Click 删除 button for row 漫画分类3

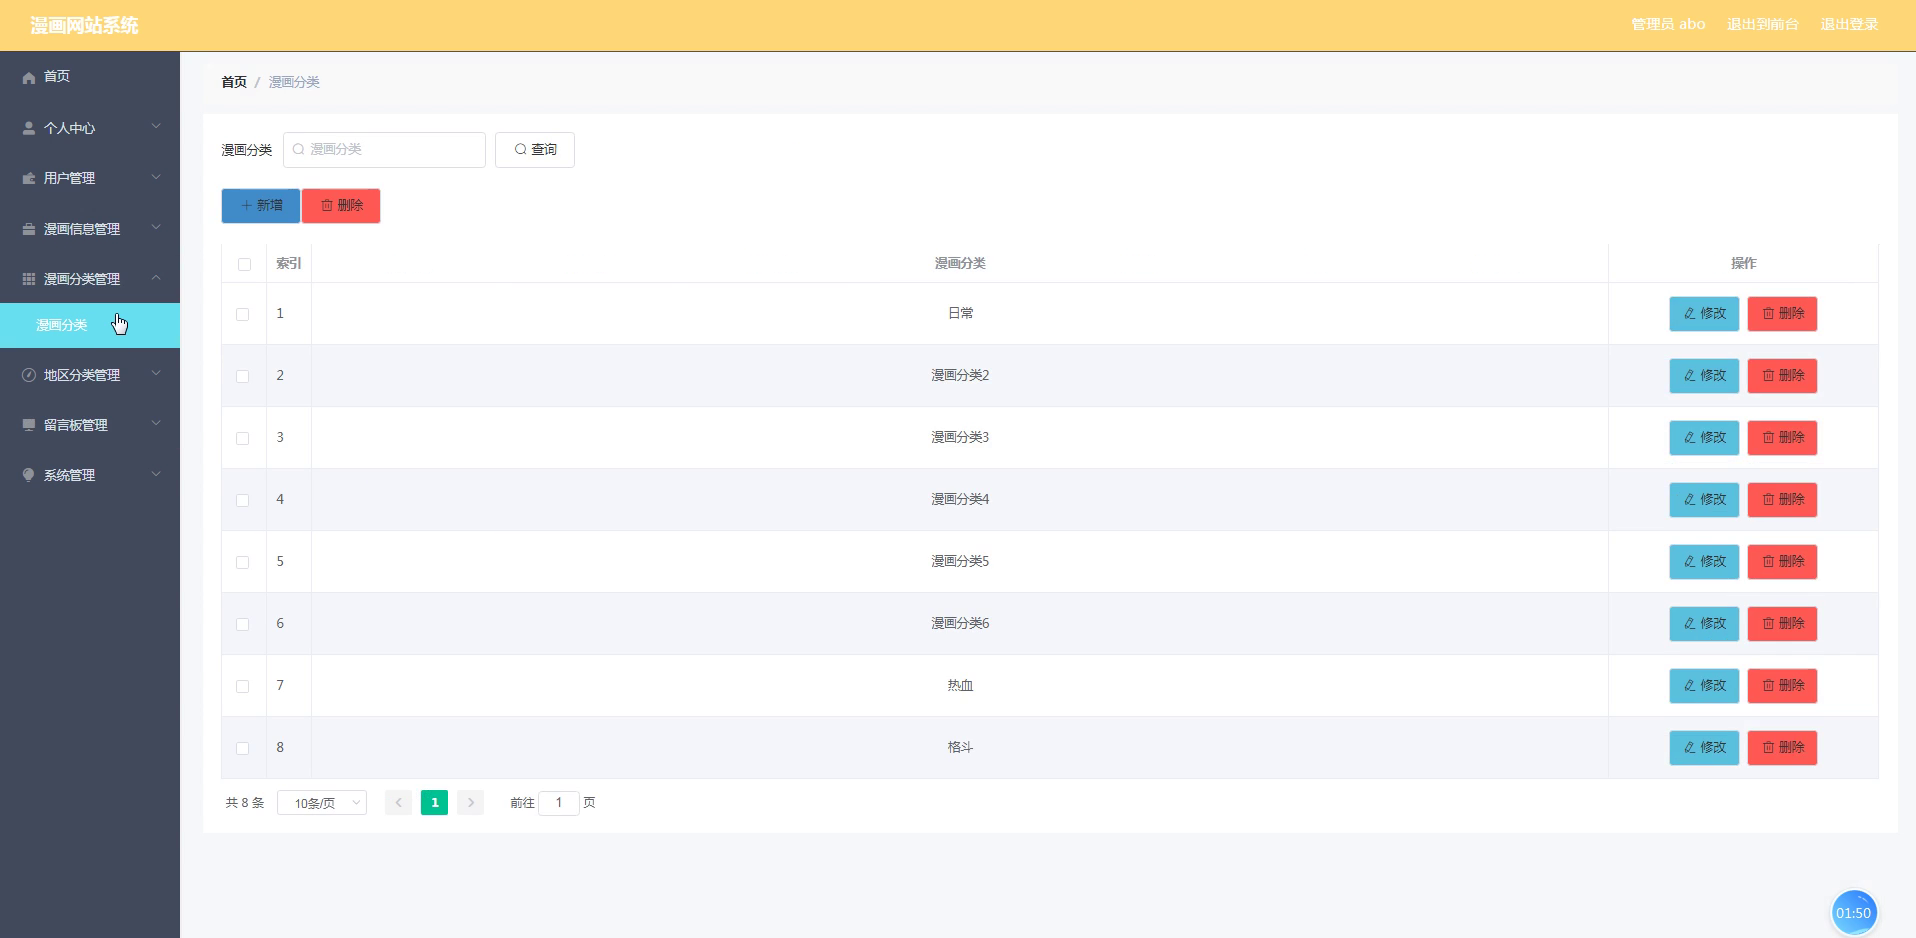click(x=1782, y=438)
